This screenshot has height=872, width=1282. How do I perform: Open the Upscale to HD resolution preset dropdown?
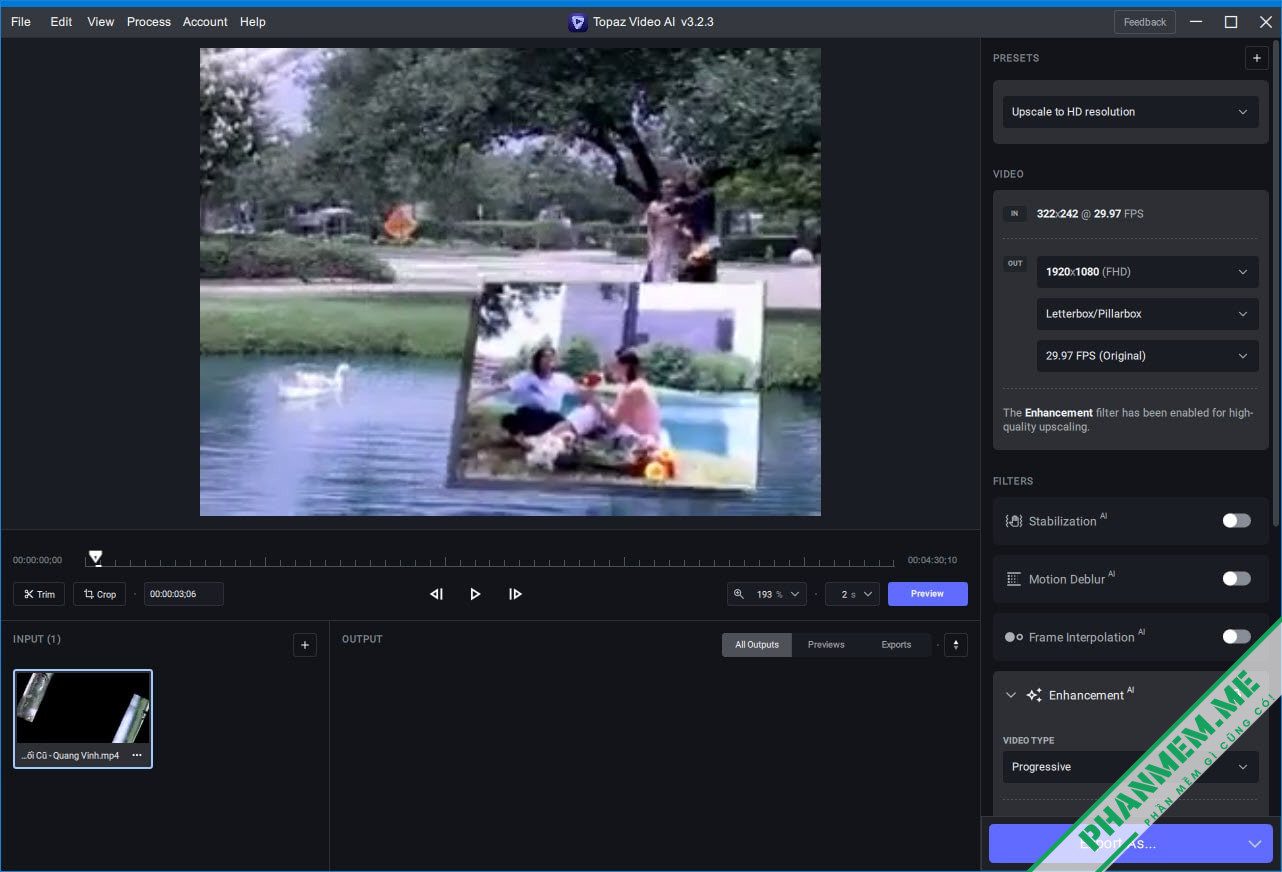point(1130,112)
